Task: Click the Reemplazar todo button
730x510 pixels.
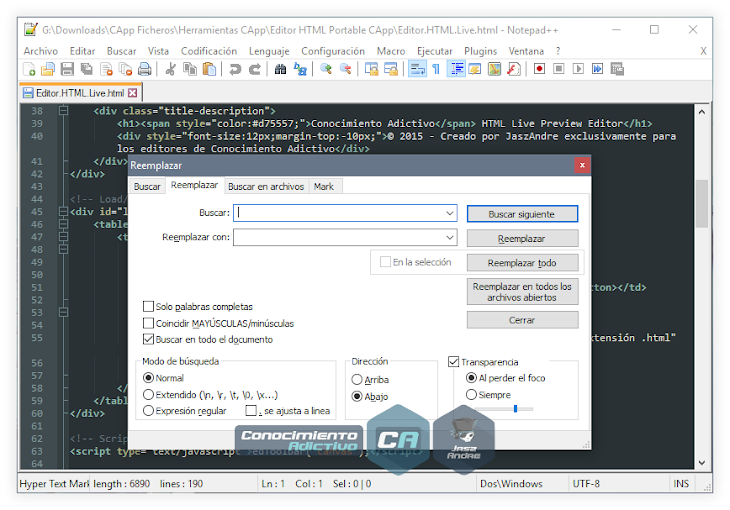Action: pyautogui.click(x=522, y=263)
